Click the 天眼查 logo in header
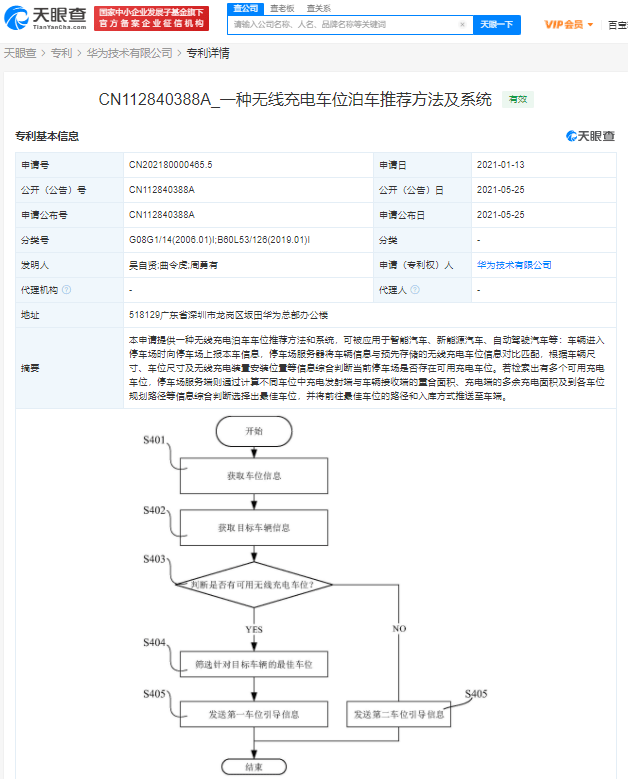This screenshot has height=779, width=628. (43, 18)
